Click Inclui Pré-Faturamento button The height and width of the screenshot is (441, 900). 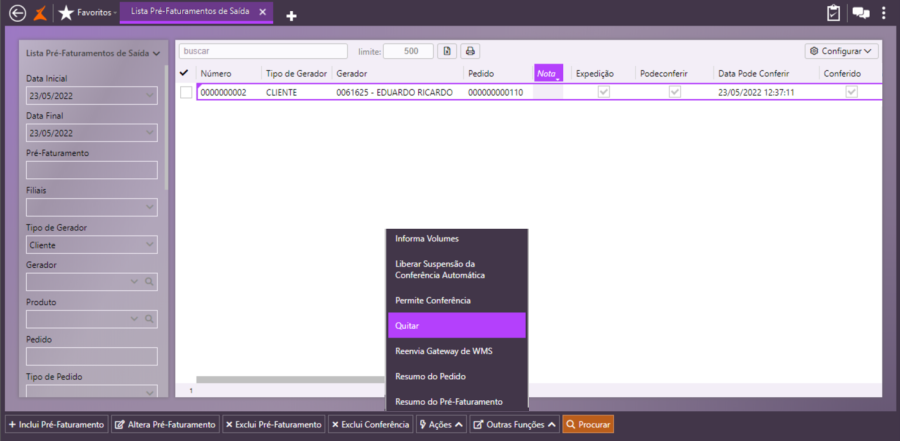56,424
